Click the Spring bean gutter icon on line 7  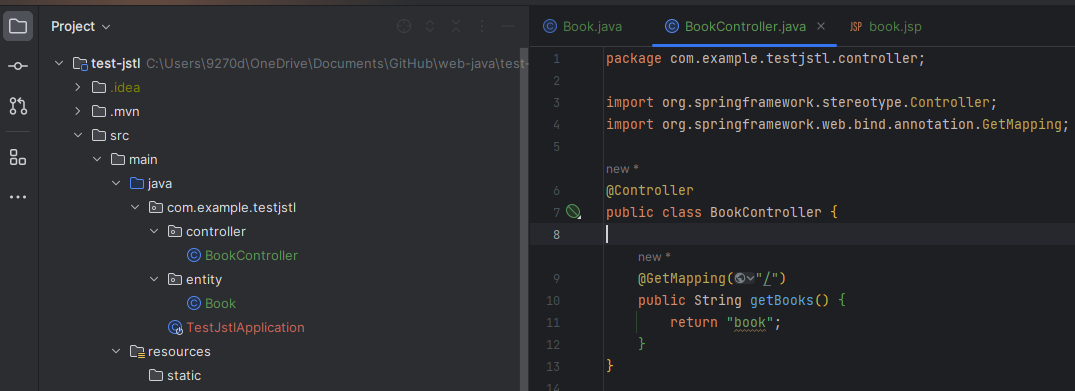573,212
